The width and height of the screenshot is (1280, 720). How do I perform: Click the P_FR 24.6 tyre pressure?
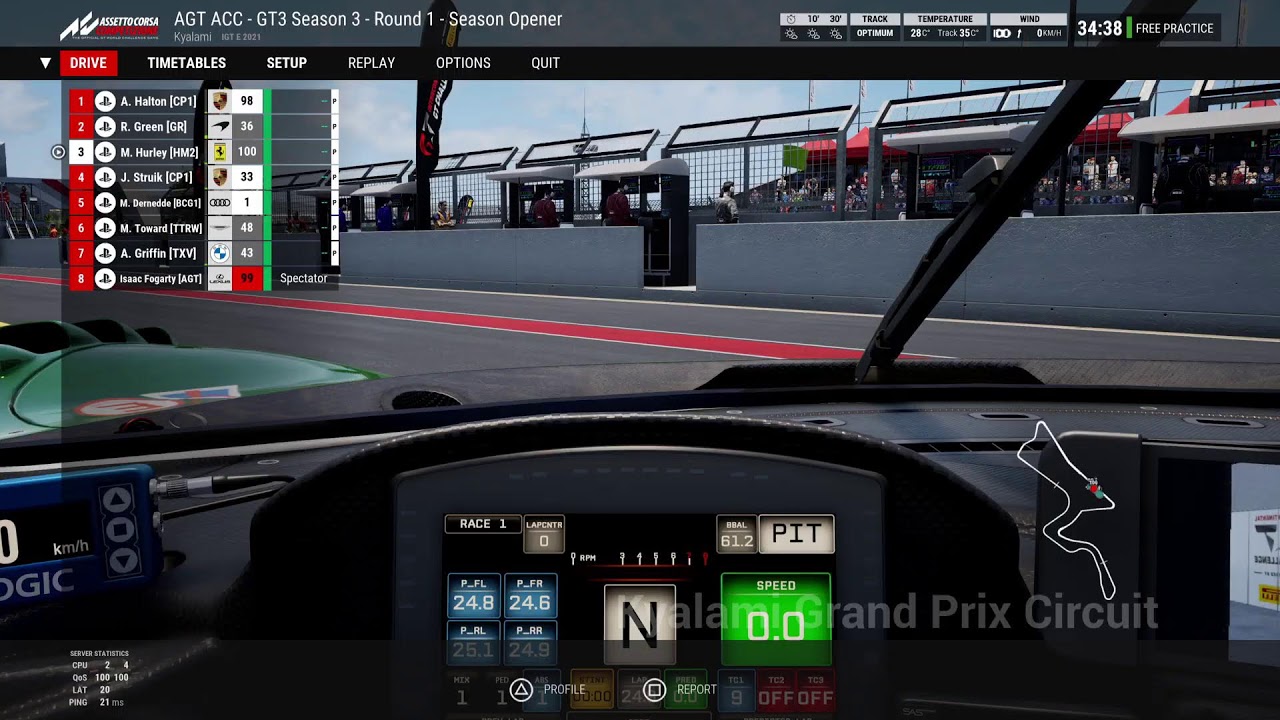coord(530,596)
